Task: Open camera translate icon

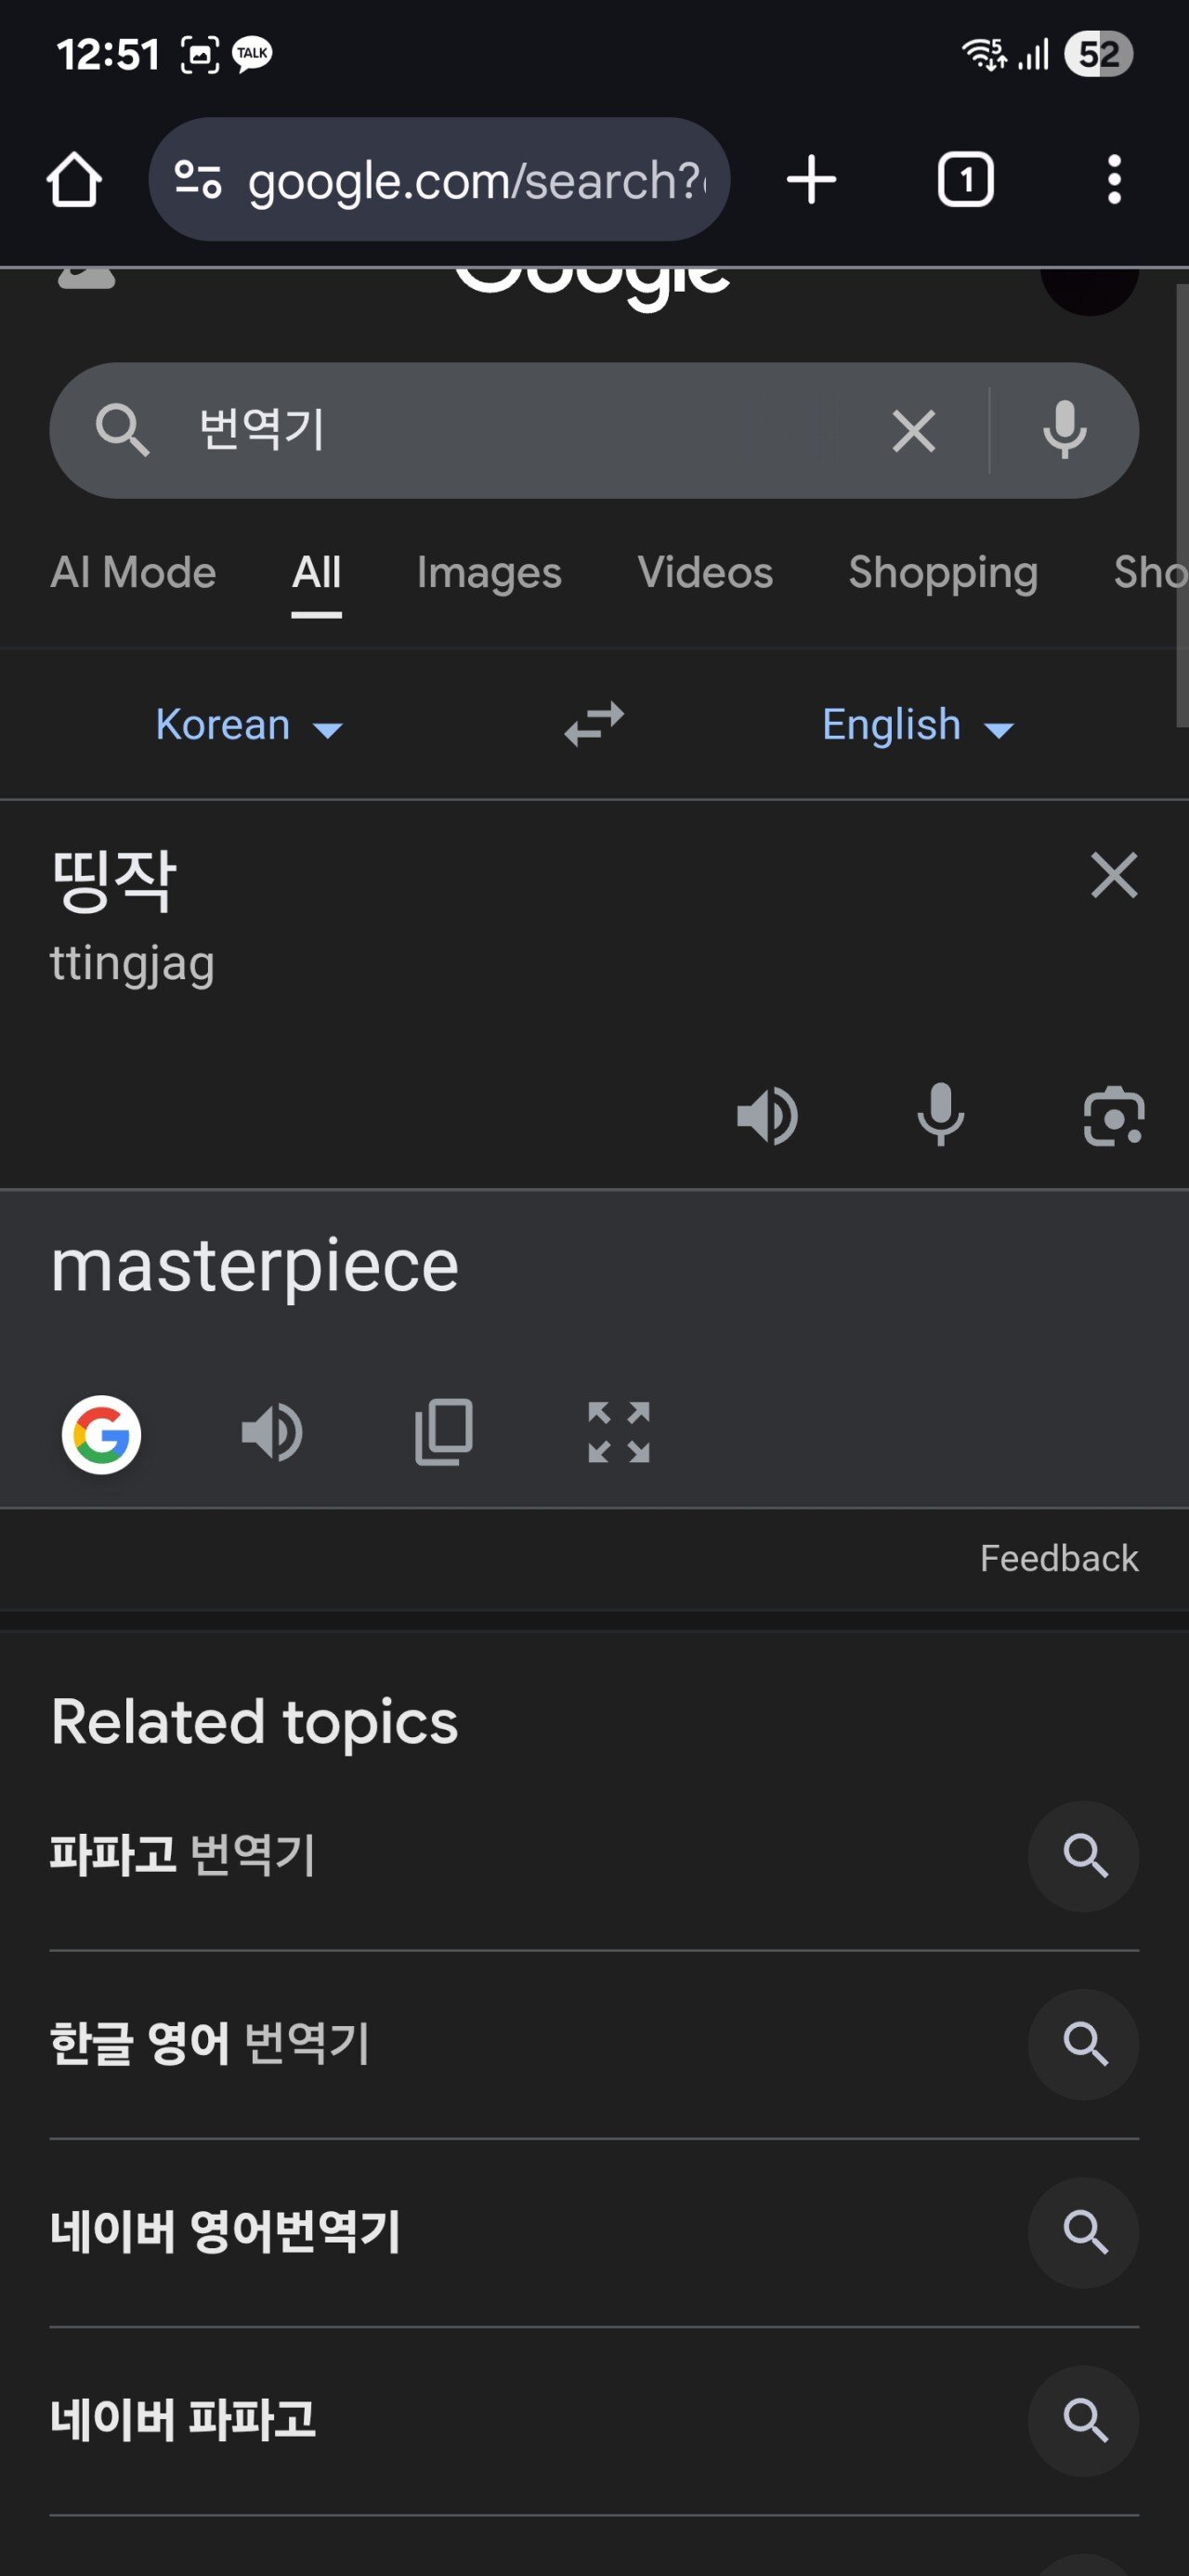Action: (1113, 1116)
